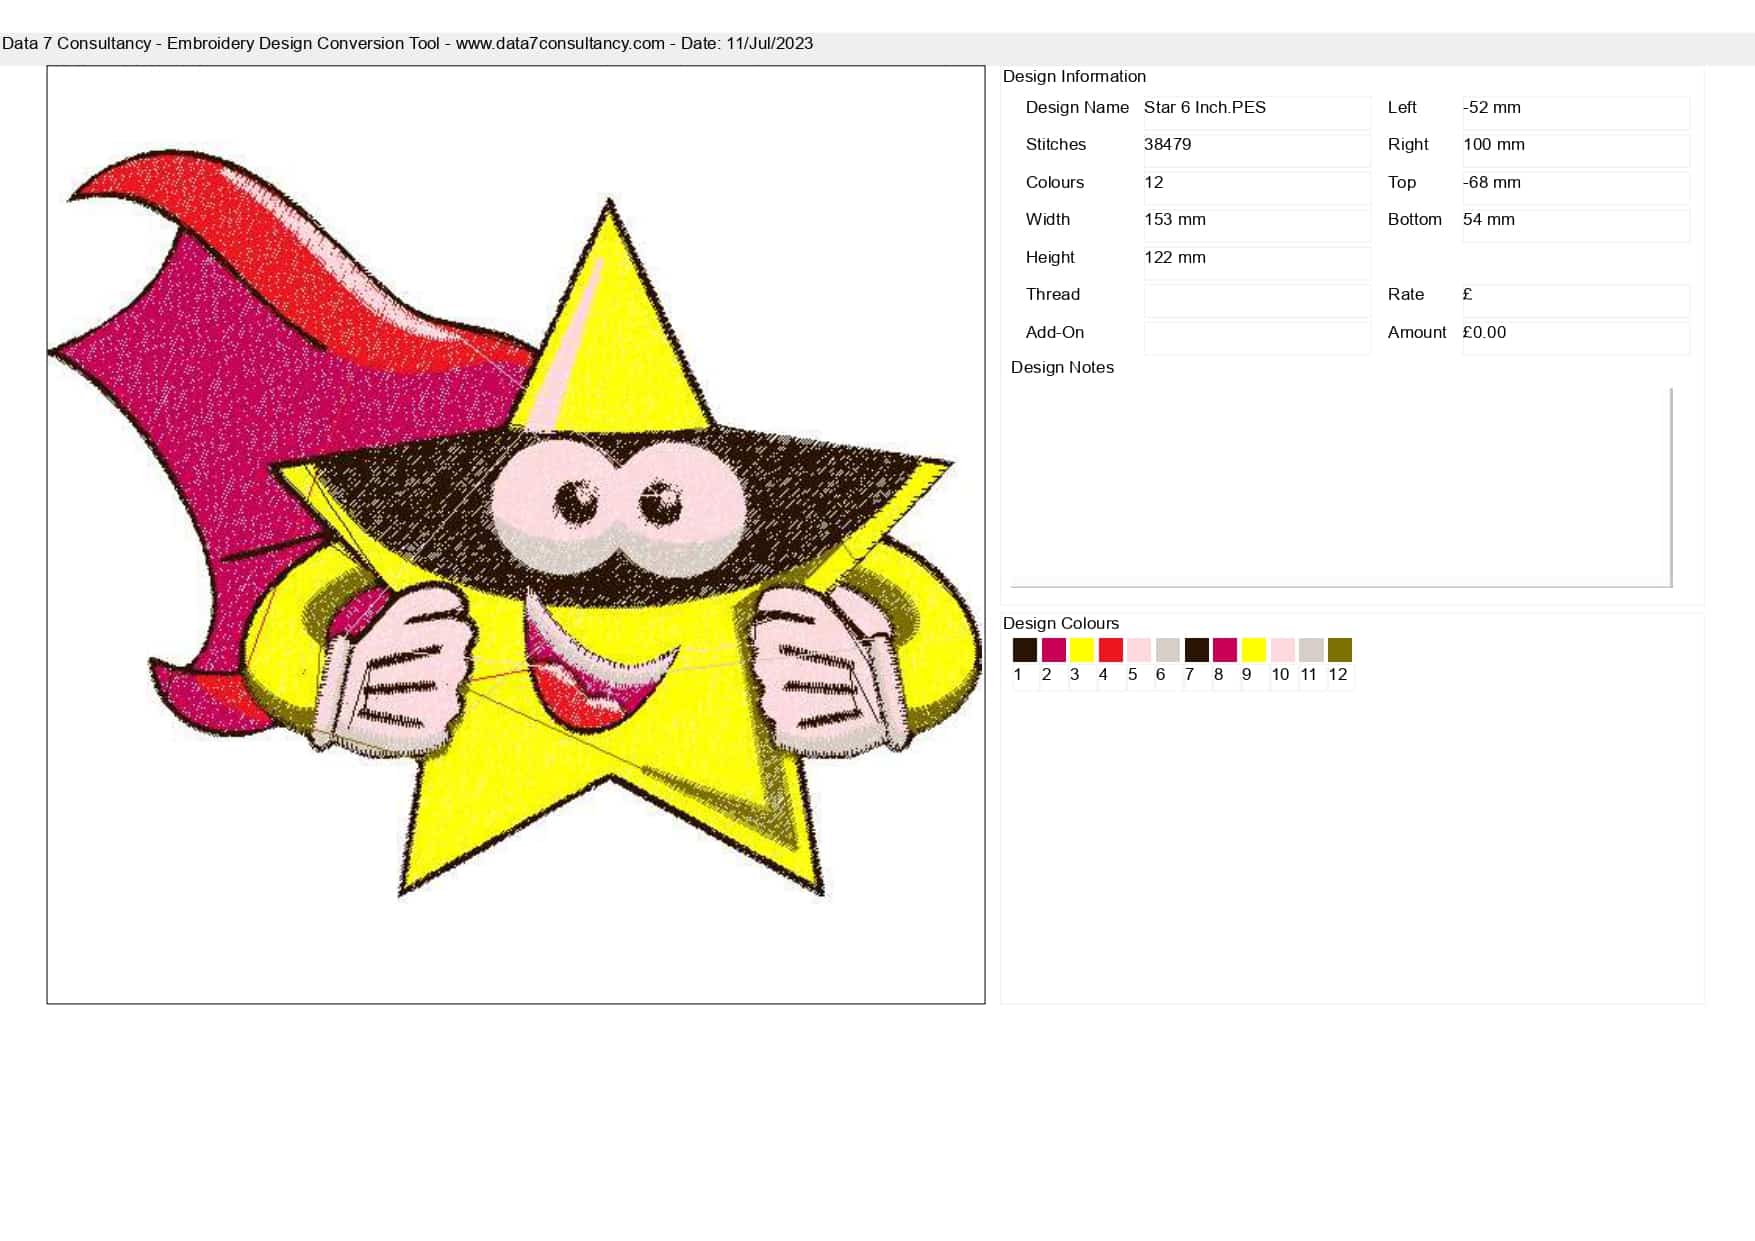The image size is (1755, 1241).
Task: Select the Amount field '£0.00'
Action: [x=1576, y=337]
